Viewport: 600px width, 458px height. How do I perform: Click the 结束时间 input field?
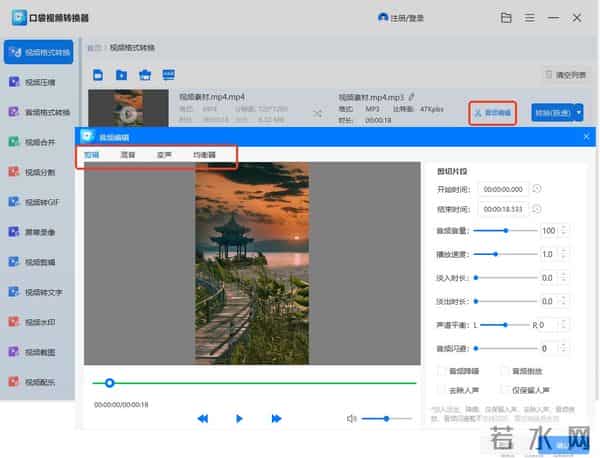[x=503, y=209]
